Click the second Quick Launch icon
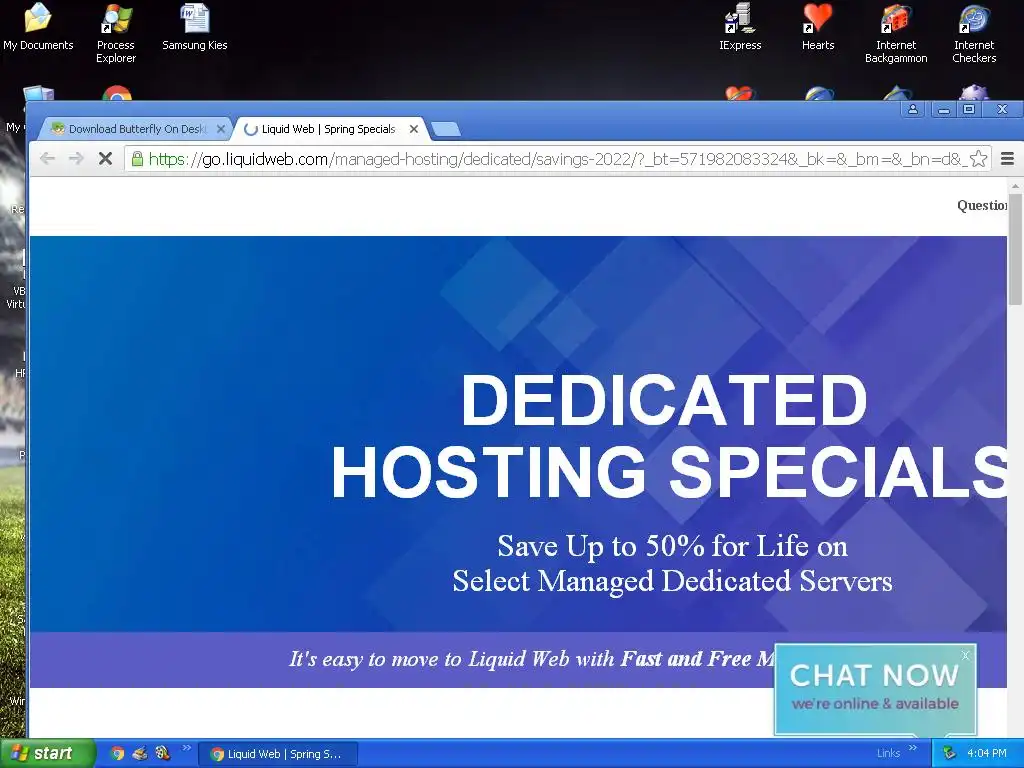Viewport: 1024px width, 768px height. 140,754
